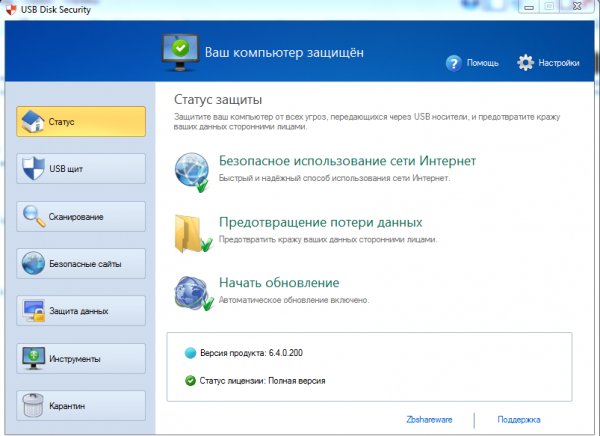The image size is (600, 436).
Task: Click the product version line 6.4.0.200
Action: [251, 353]
